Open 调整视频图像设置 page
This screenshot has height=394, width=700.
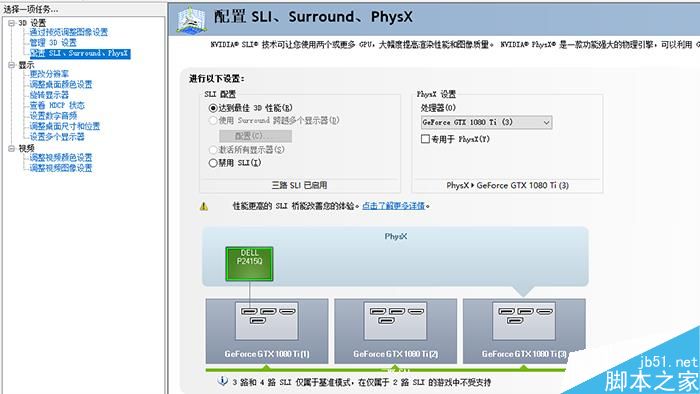[x=61, y=168]
